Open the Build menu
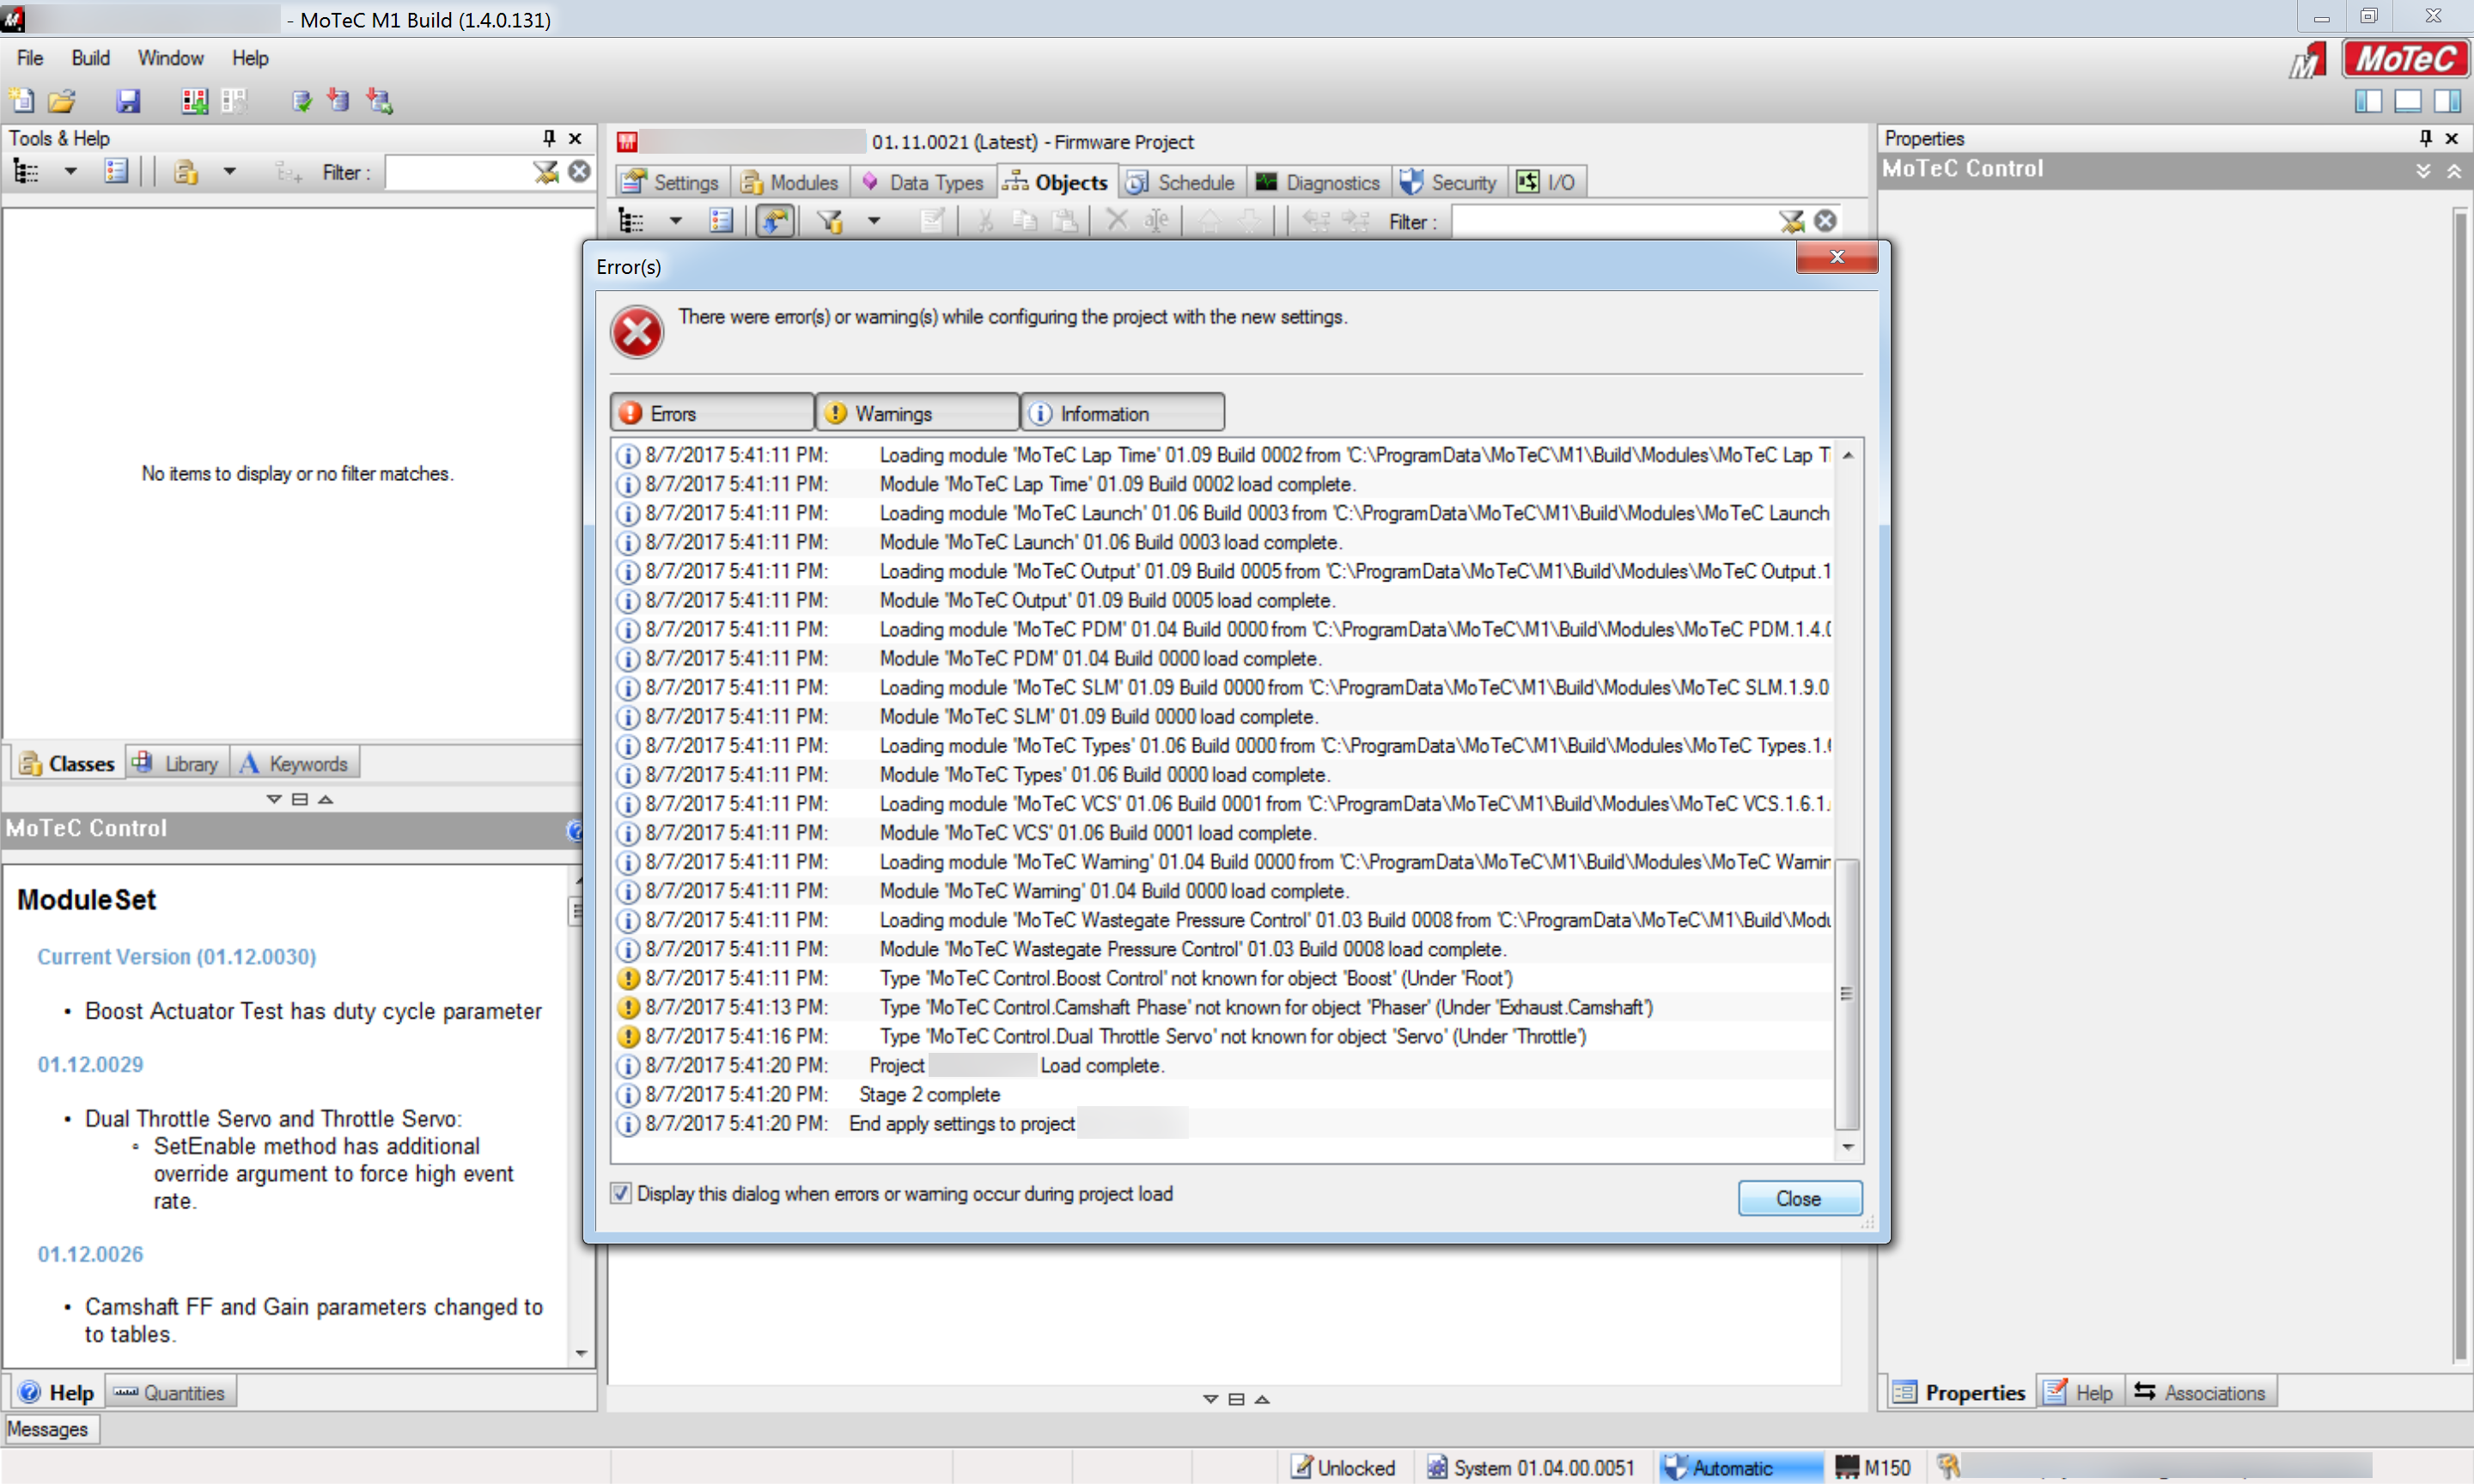Screen dimensions: 2474x1484 [x=90, y=58]
